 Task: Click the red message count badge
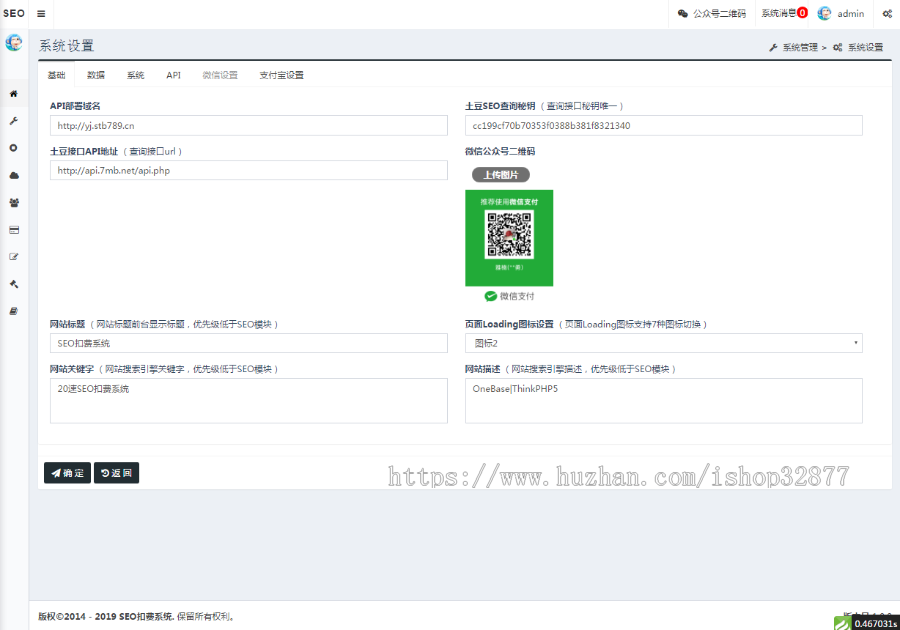click(802, 13)
